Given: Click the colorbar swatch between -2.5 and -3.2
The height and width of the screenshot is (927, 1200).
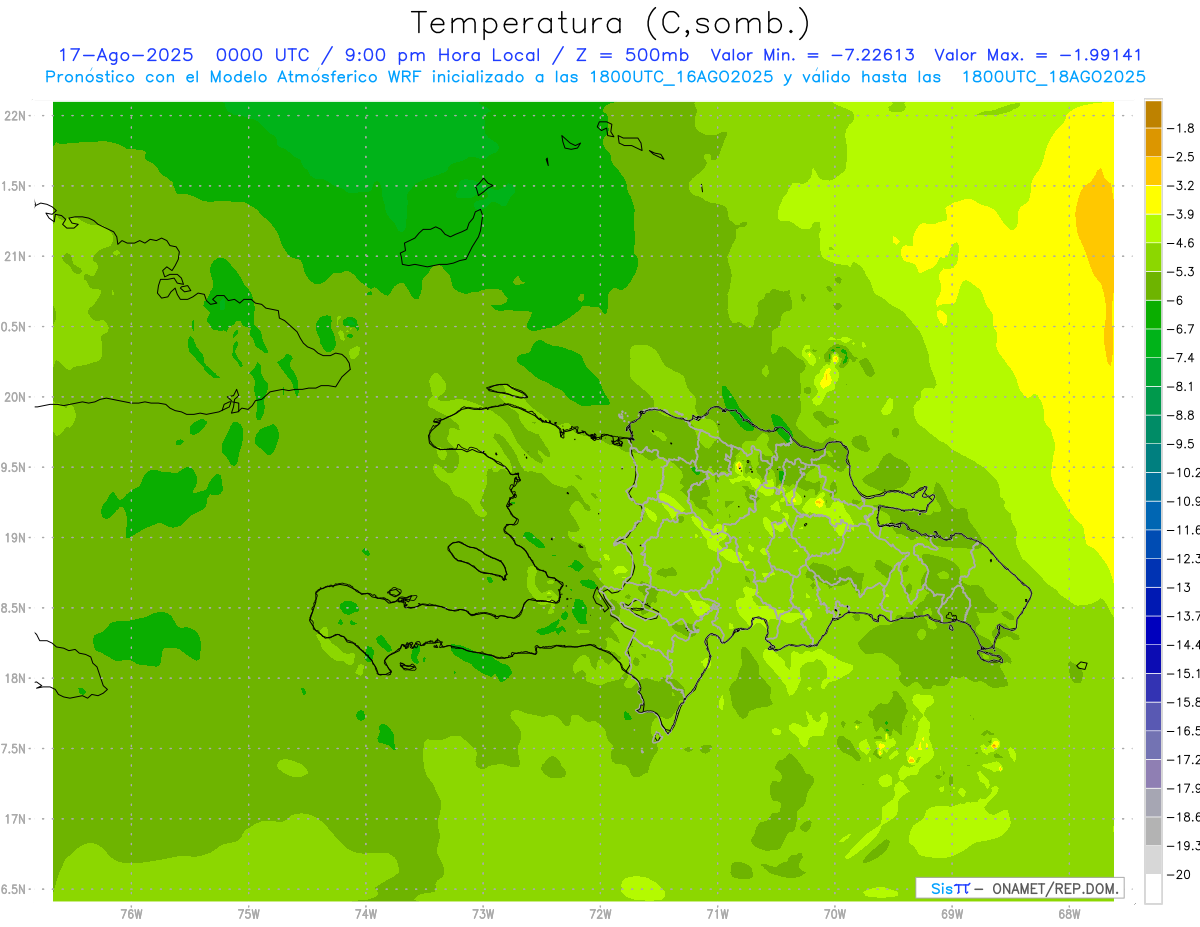Looking at the screenshot, I should 1154,171.
